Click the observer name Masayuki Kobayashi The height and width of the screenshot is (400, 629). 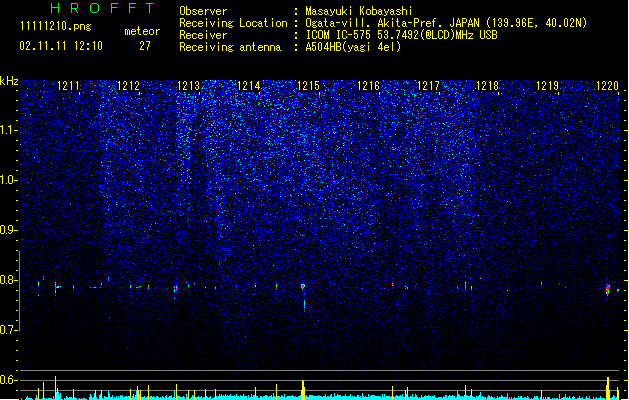[359, 11]
